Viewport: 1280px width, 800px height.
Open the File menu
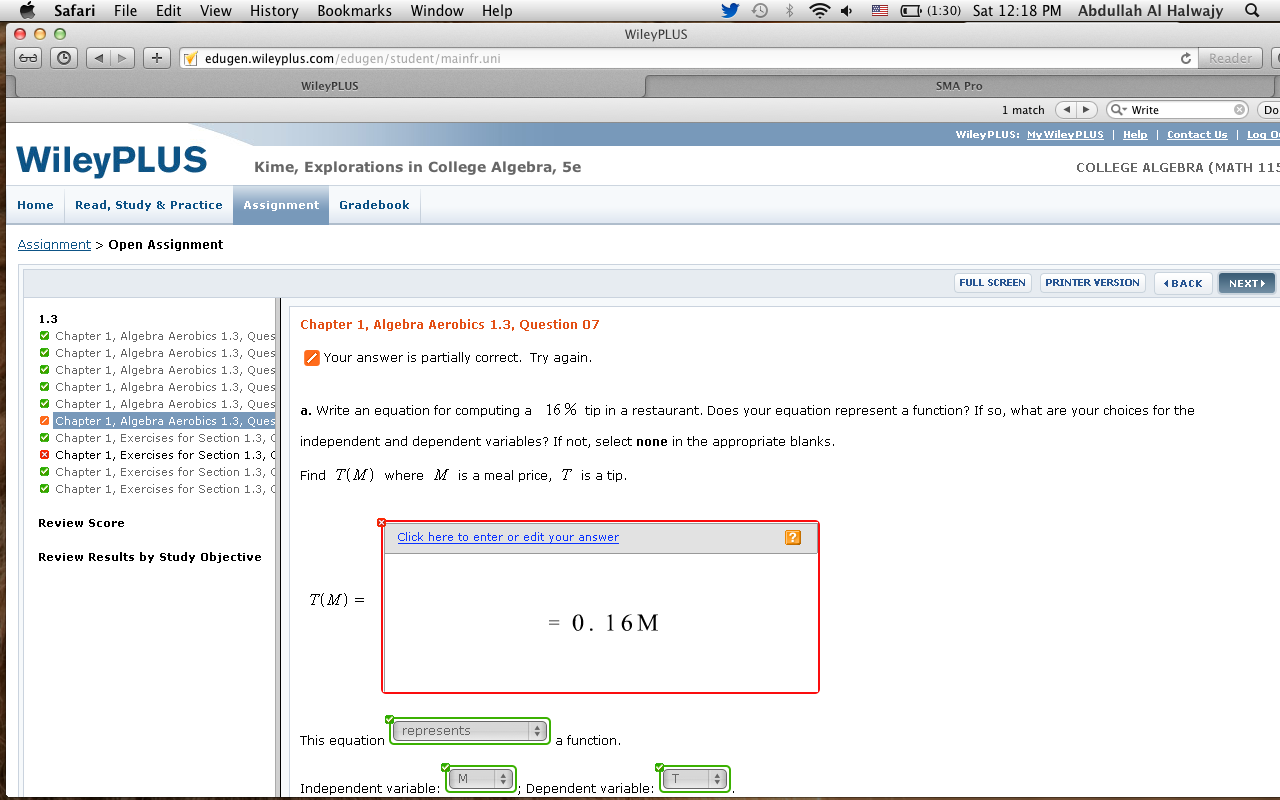(126, 11)
